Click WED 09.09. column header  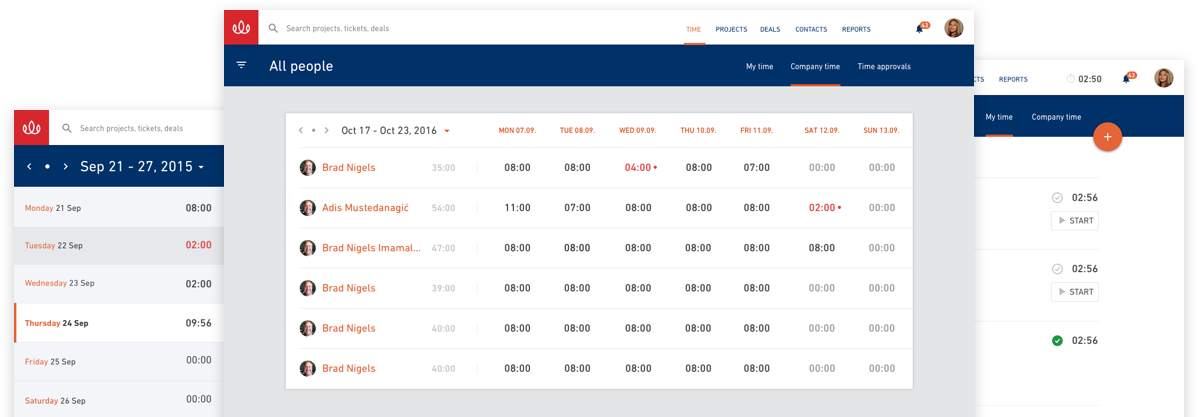pos(637,131)
